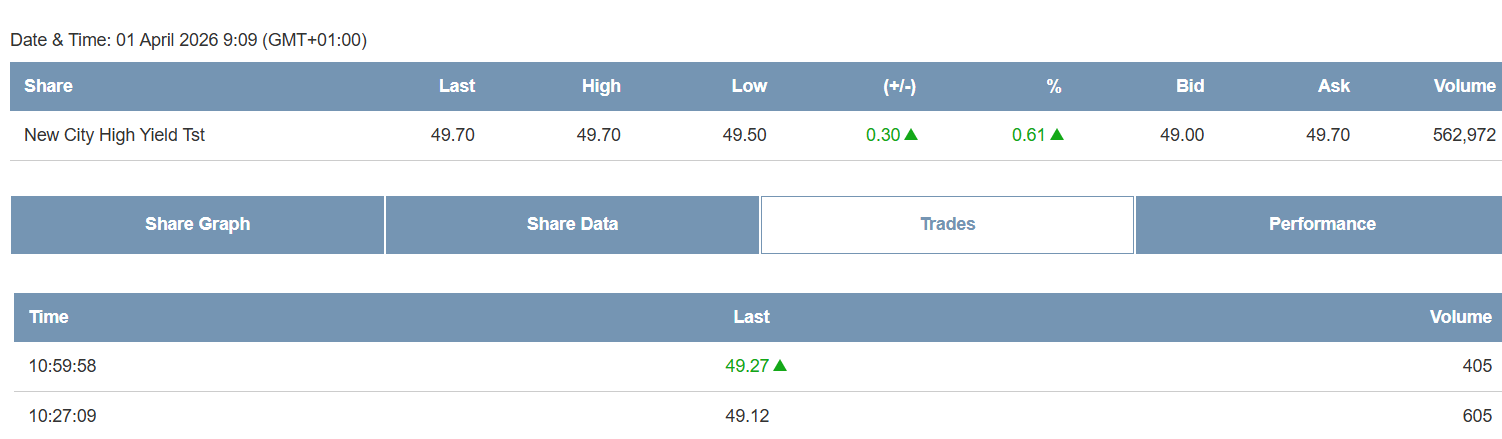Click the 562,972 volume value

[1464, 135]
